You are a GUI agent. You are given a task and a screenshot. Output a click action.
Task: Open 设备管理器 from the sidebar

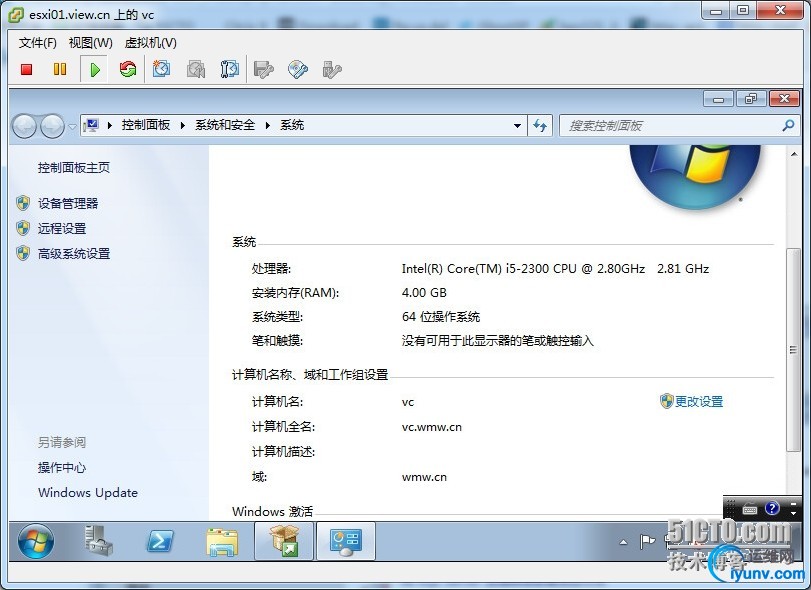coord(68,203)
